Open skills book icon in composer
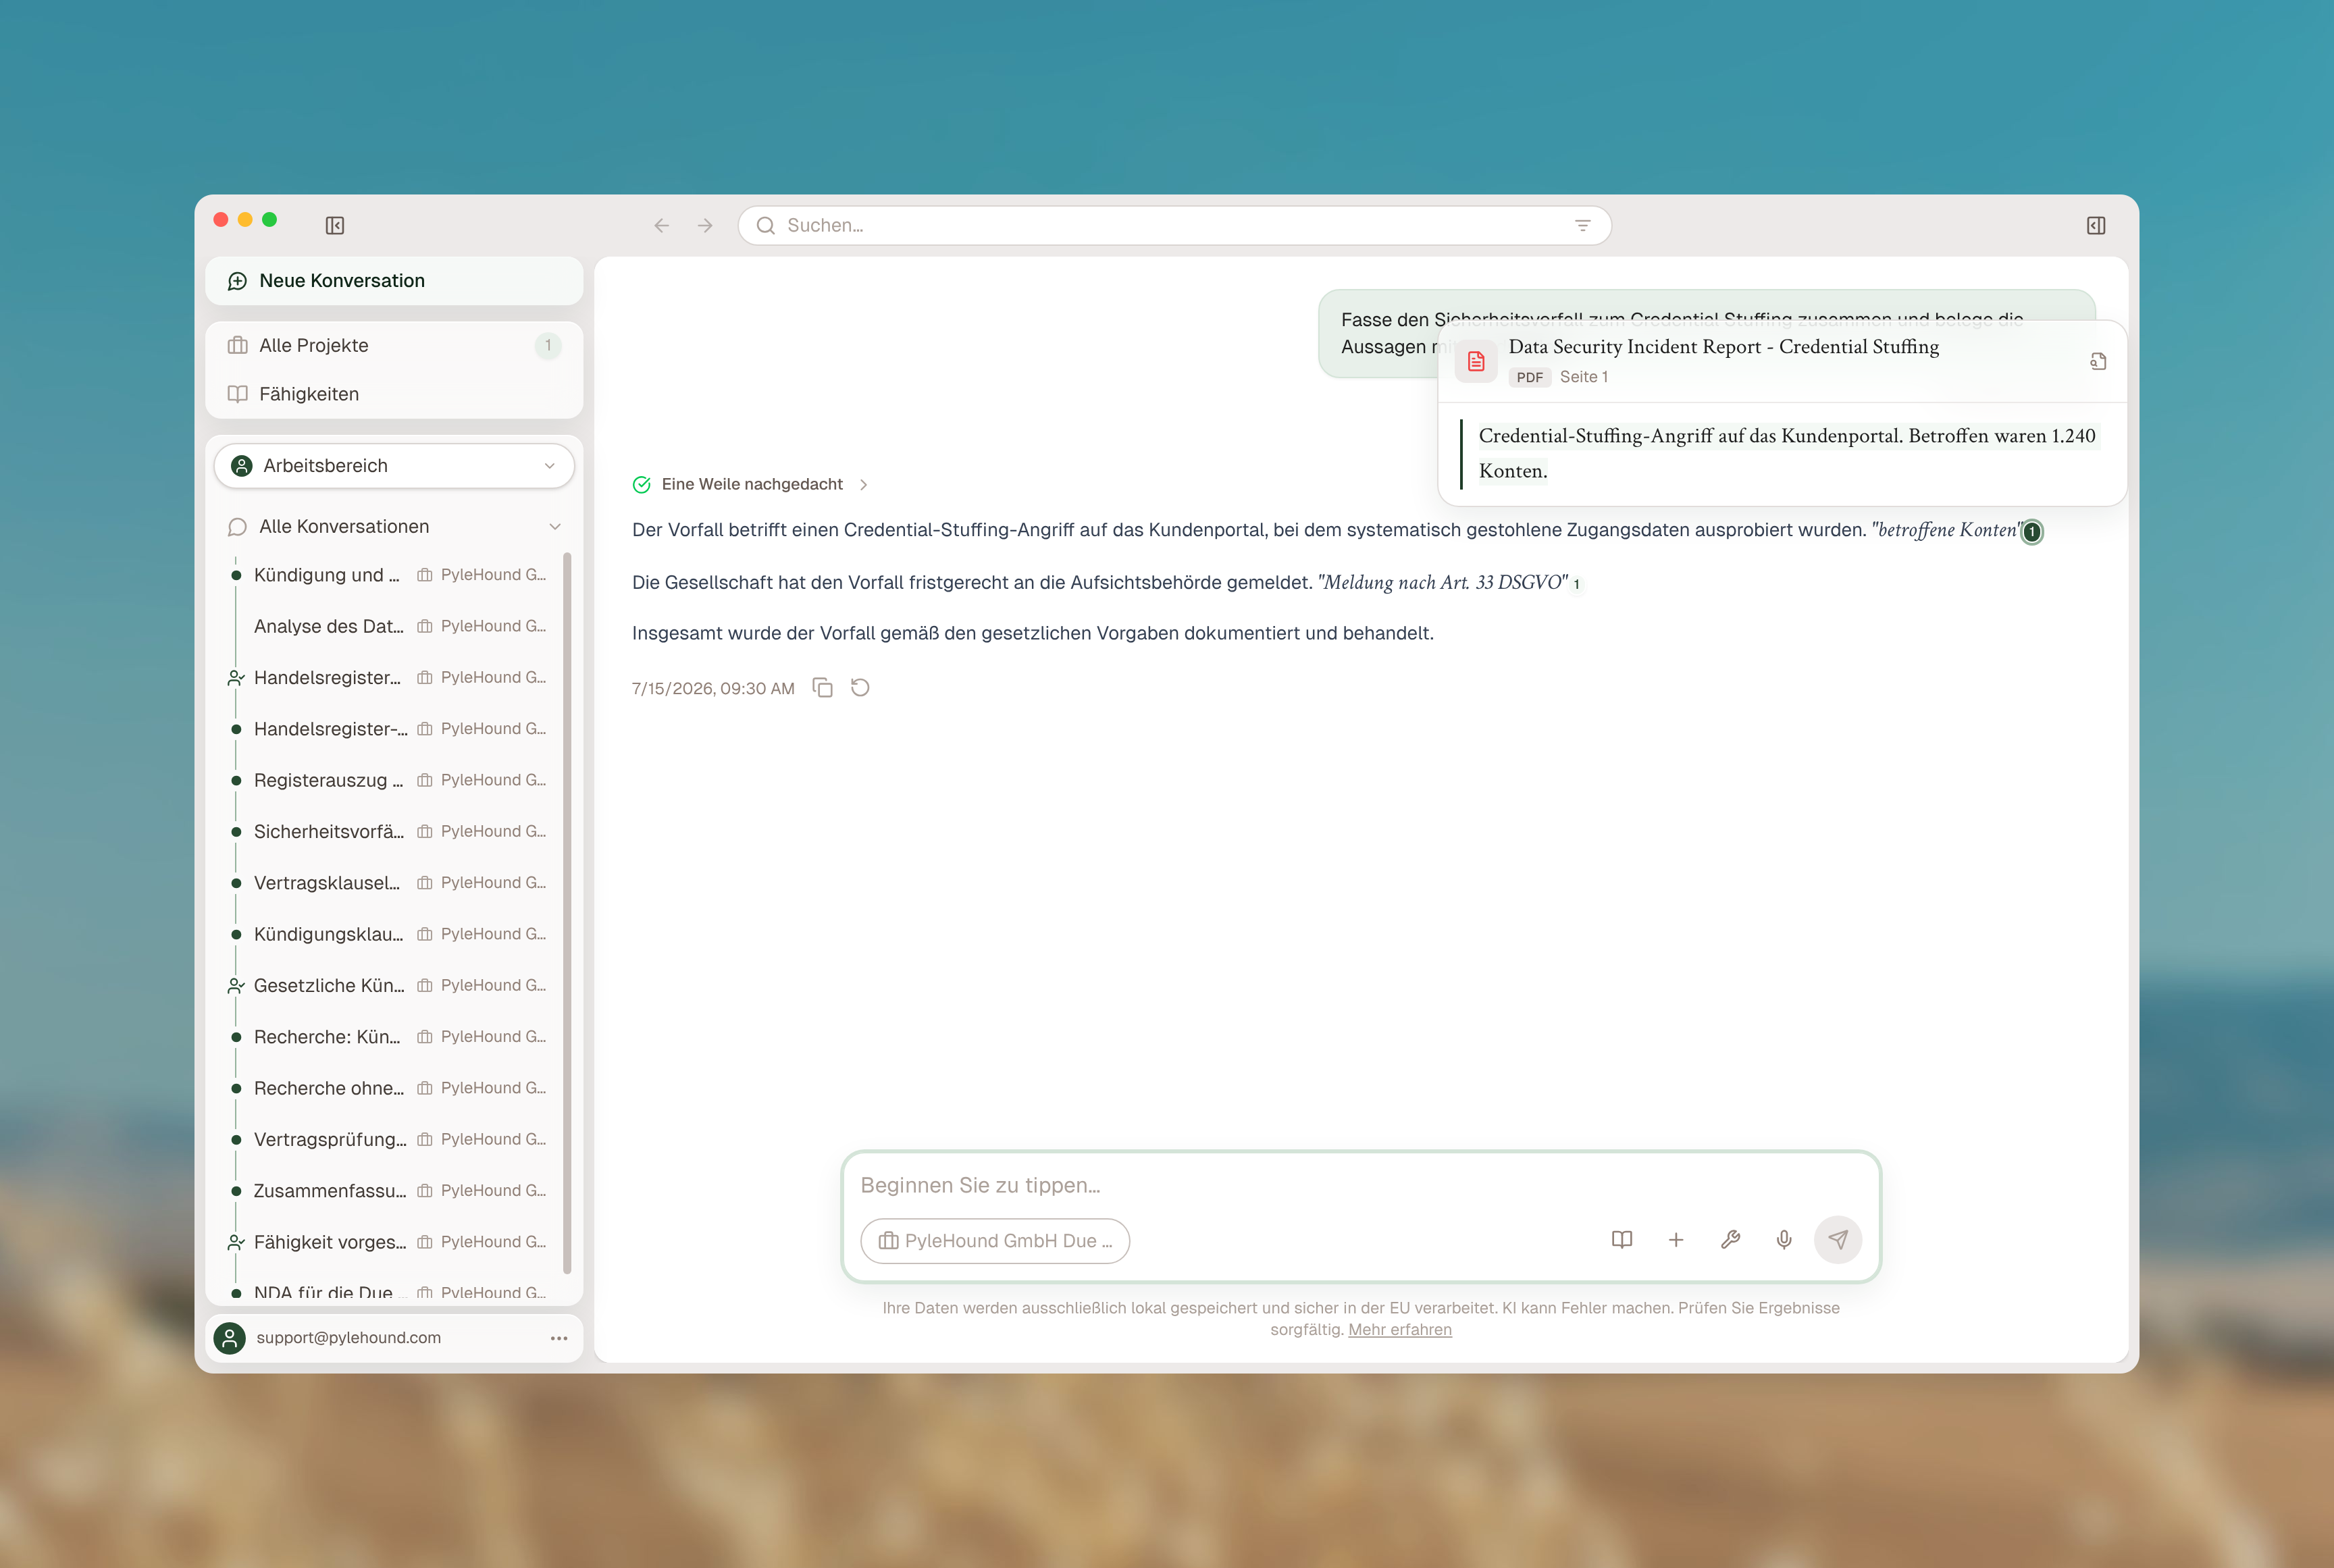The width and height of the screenshot is (2334, 1568). pyautogui.click(x=1622, y=1240)
